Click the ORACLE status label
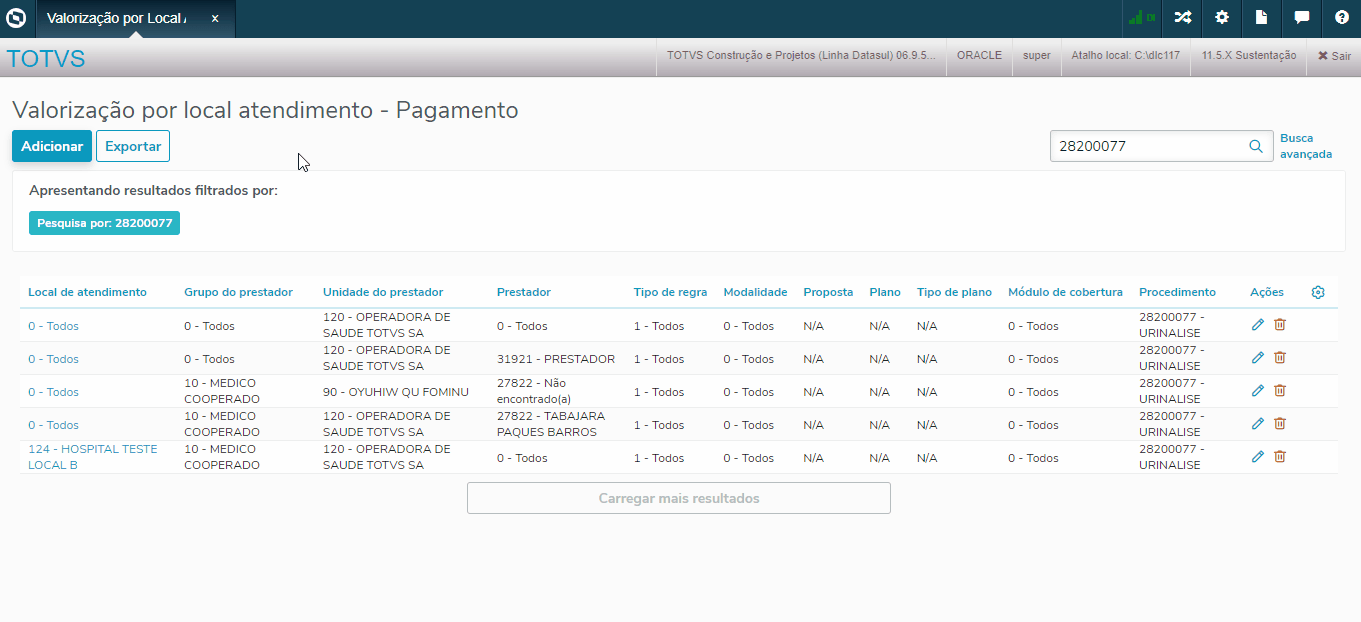 [x=979, y=56]
